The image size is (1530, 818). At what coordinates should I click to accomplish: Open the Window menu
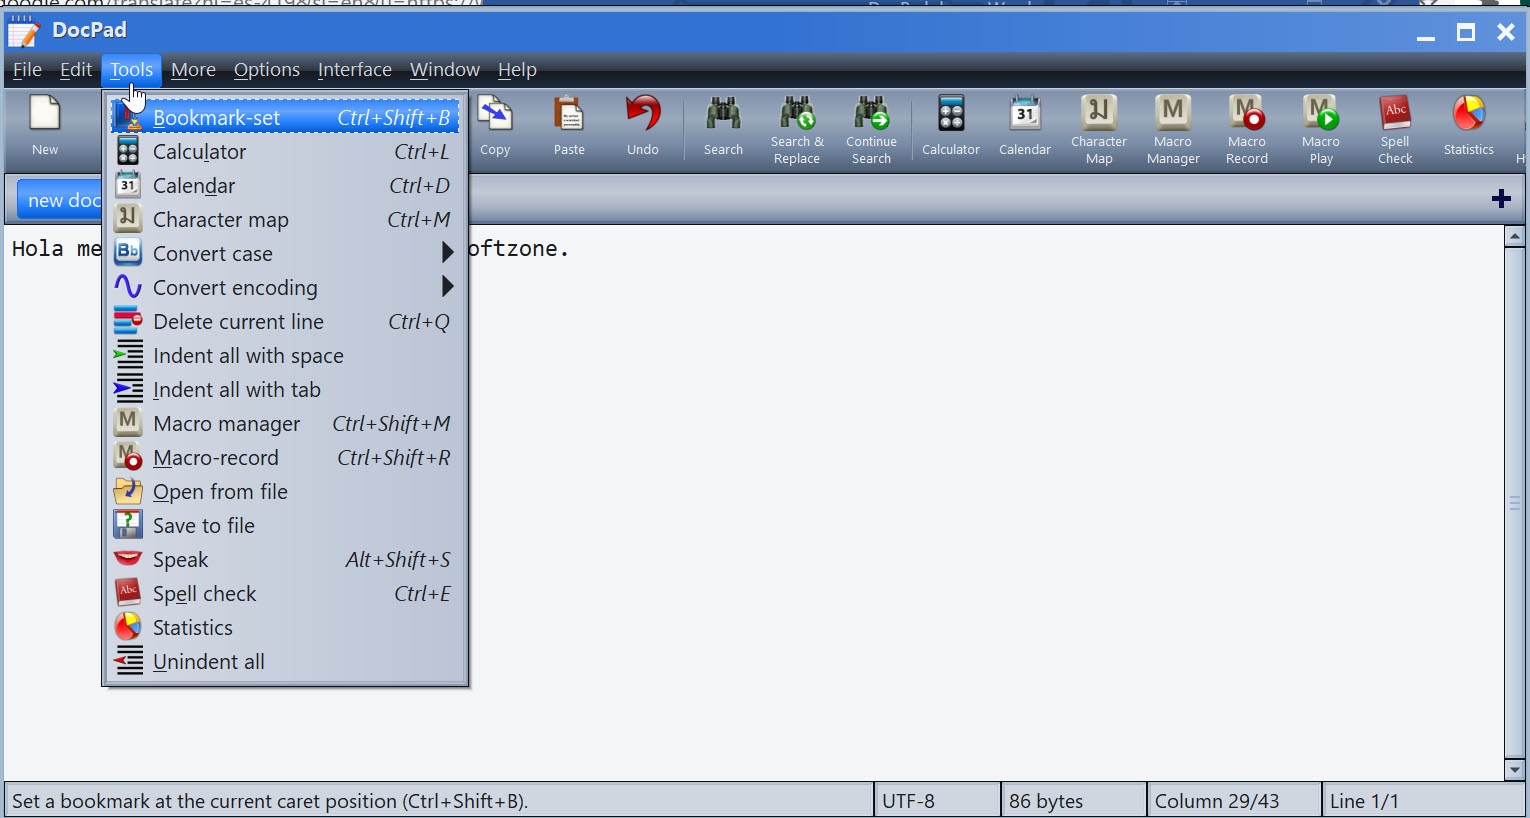[x=445, y=70]
